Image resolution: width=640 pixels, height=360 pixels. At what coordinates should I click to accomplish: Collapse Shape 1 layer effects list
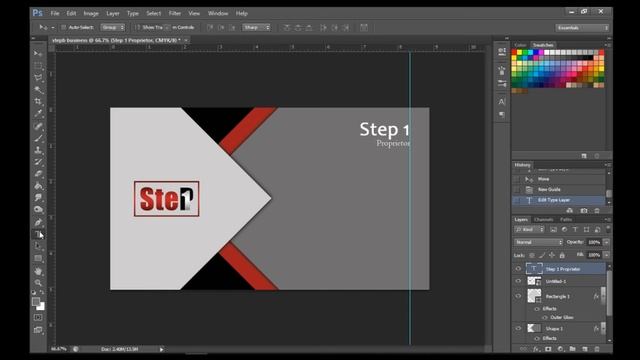pos(604,327)
